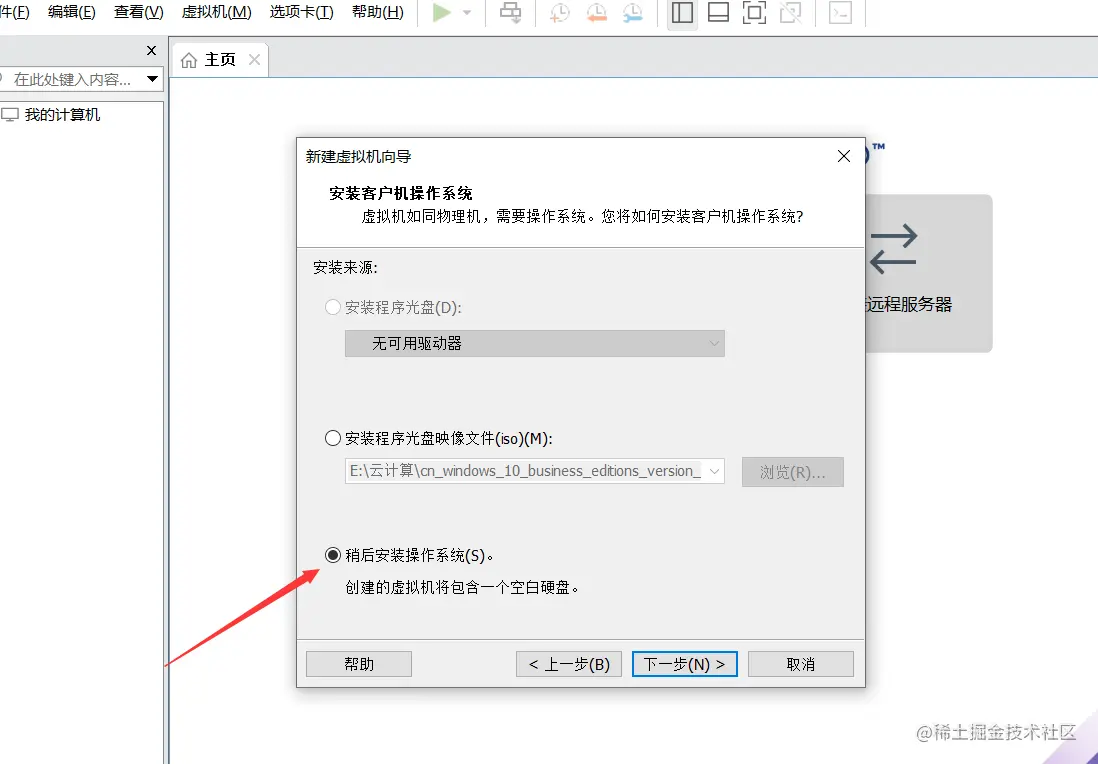Viewport: 1098px width, 764px height.
Task: Click the green power on play icon
Action: pyautogui.click(x=441, y=13)
